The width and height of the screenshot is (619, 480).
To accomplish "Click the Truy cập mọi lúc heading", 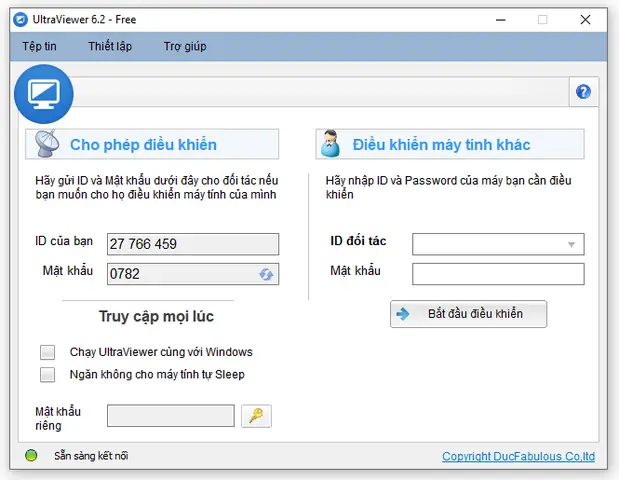I will (156, 316).
